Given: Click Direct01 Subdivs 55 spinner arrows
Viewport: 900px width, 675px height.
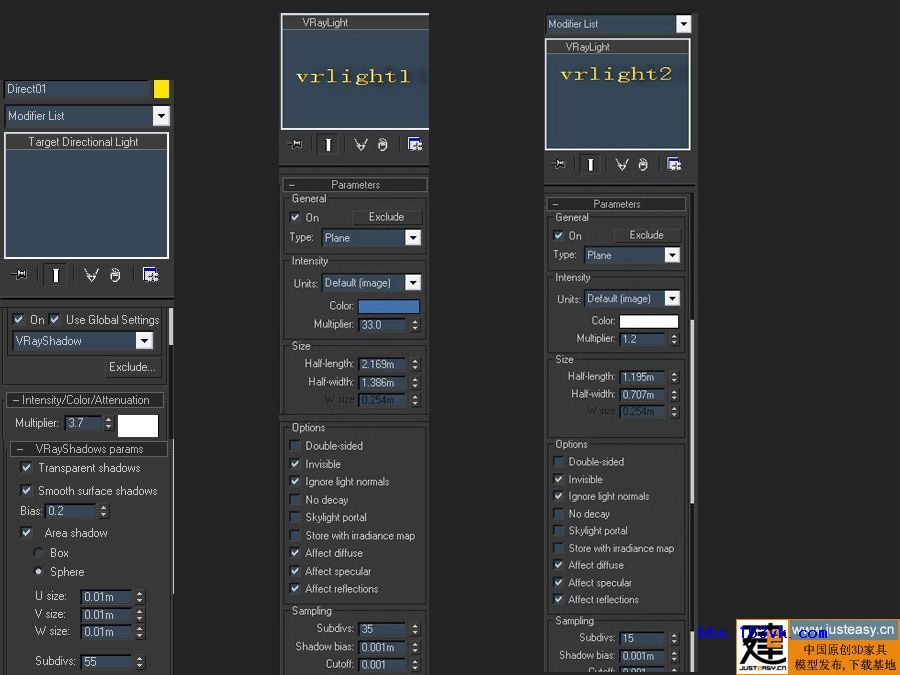Looking at the screenshot, I should [139, 662].
